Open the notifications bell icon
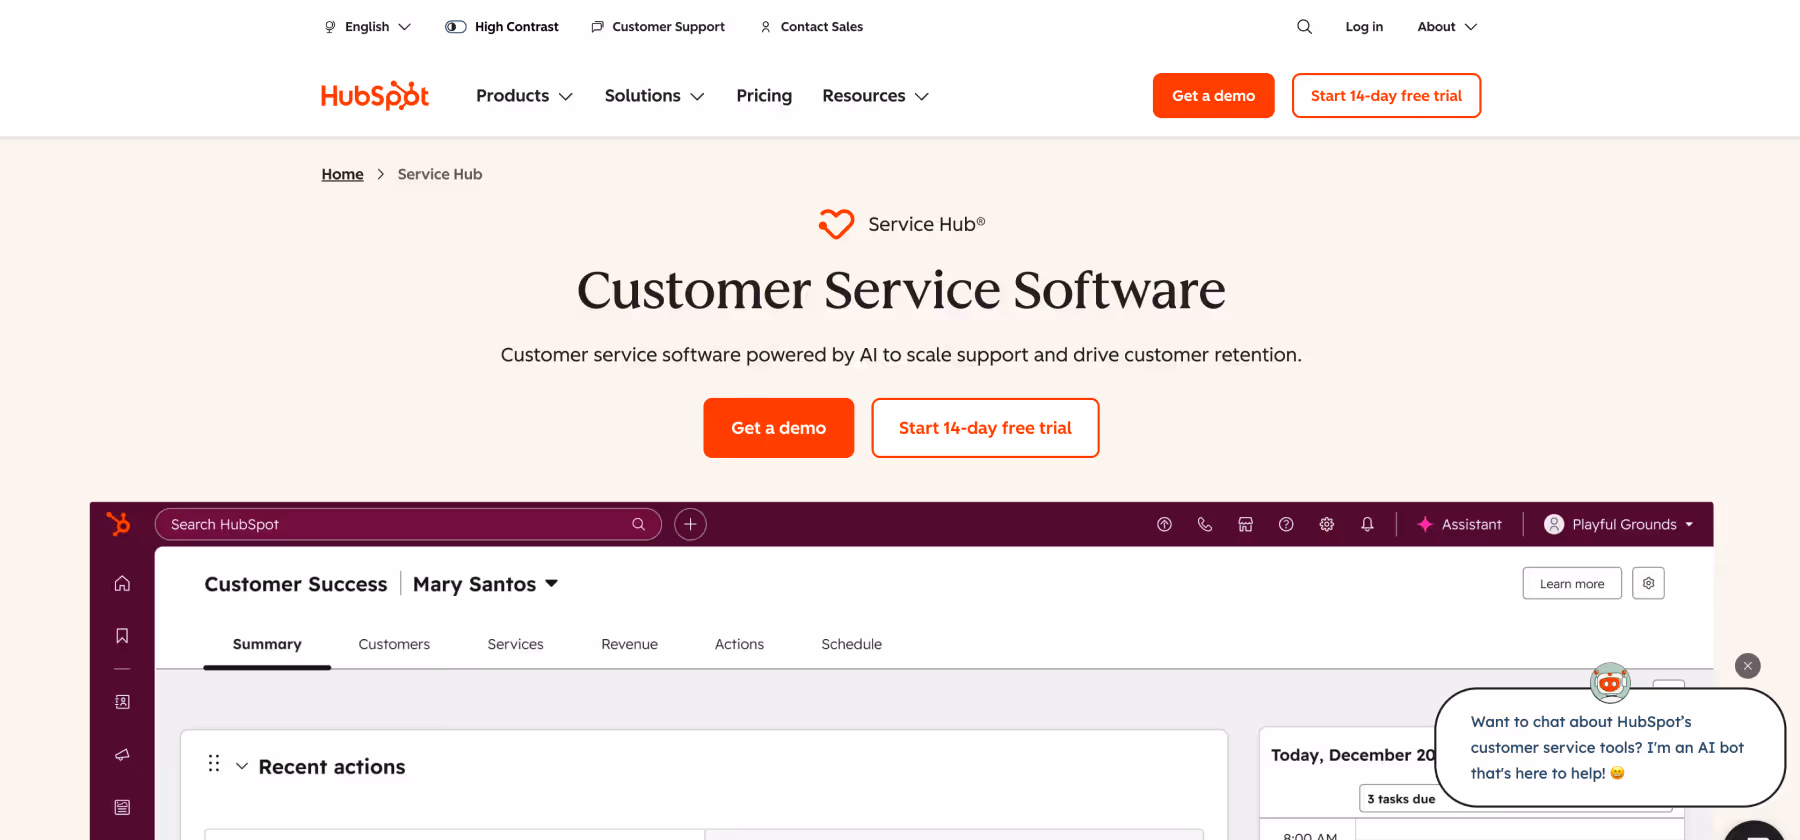The image size is (1800, 840). click(1367, 524)
